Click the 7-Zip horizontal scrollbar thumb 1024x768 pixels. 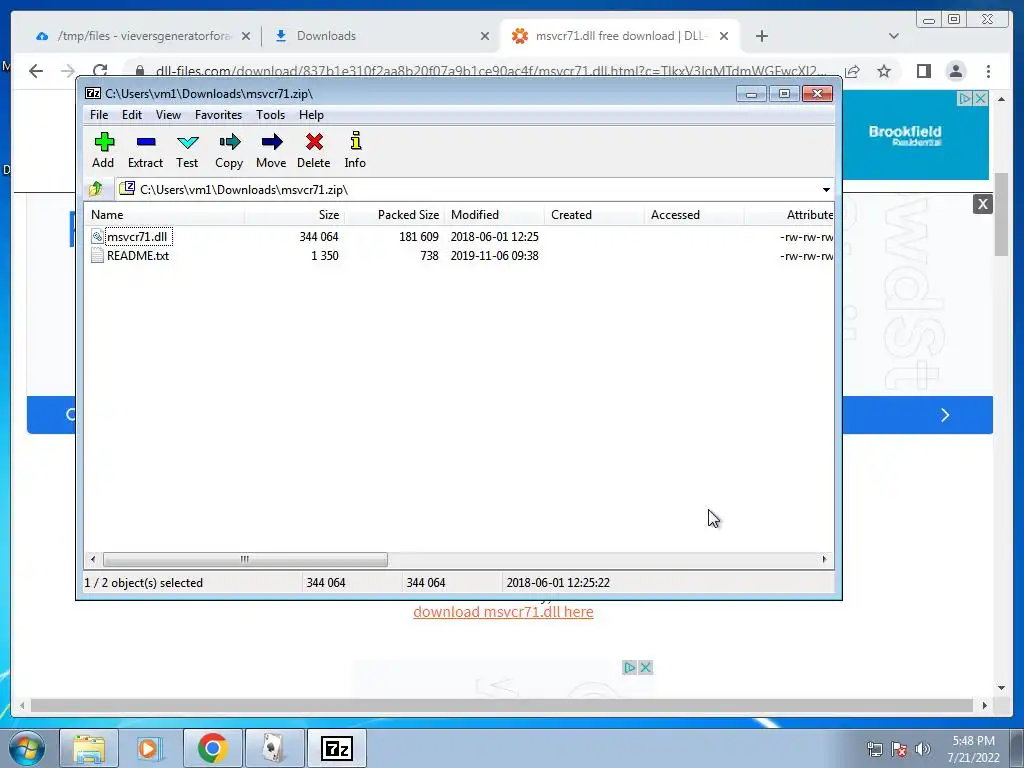pos(246,559)
